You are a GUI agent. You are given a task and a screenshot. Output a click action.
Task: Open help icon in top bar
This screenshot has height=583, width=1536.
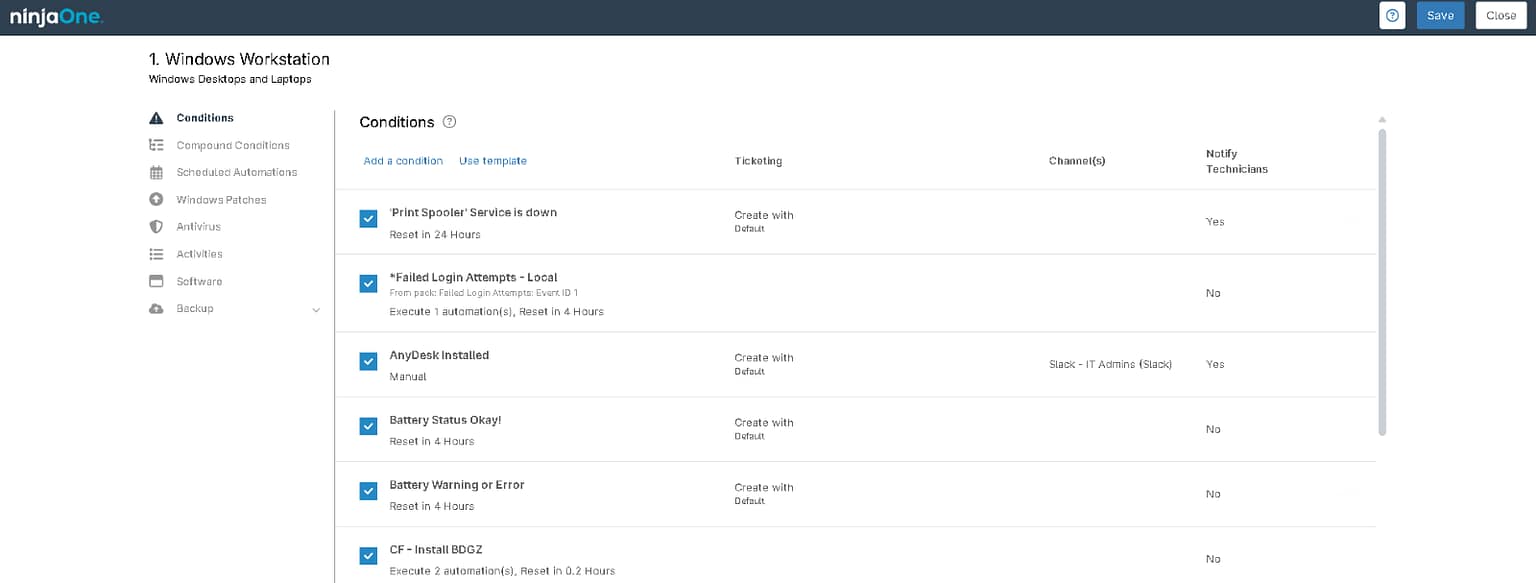[x=1392, y=16]
